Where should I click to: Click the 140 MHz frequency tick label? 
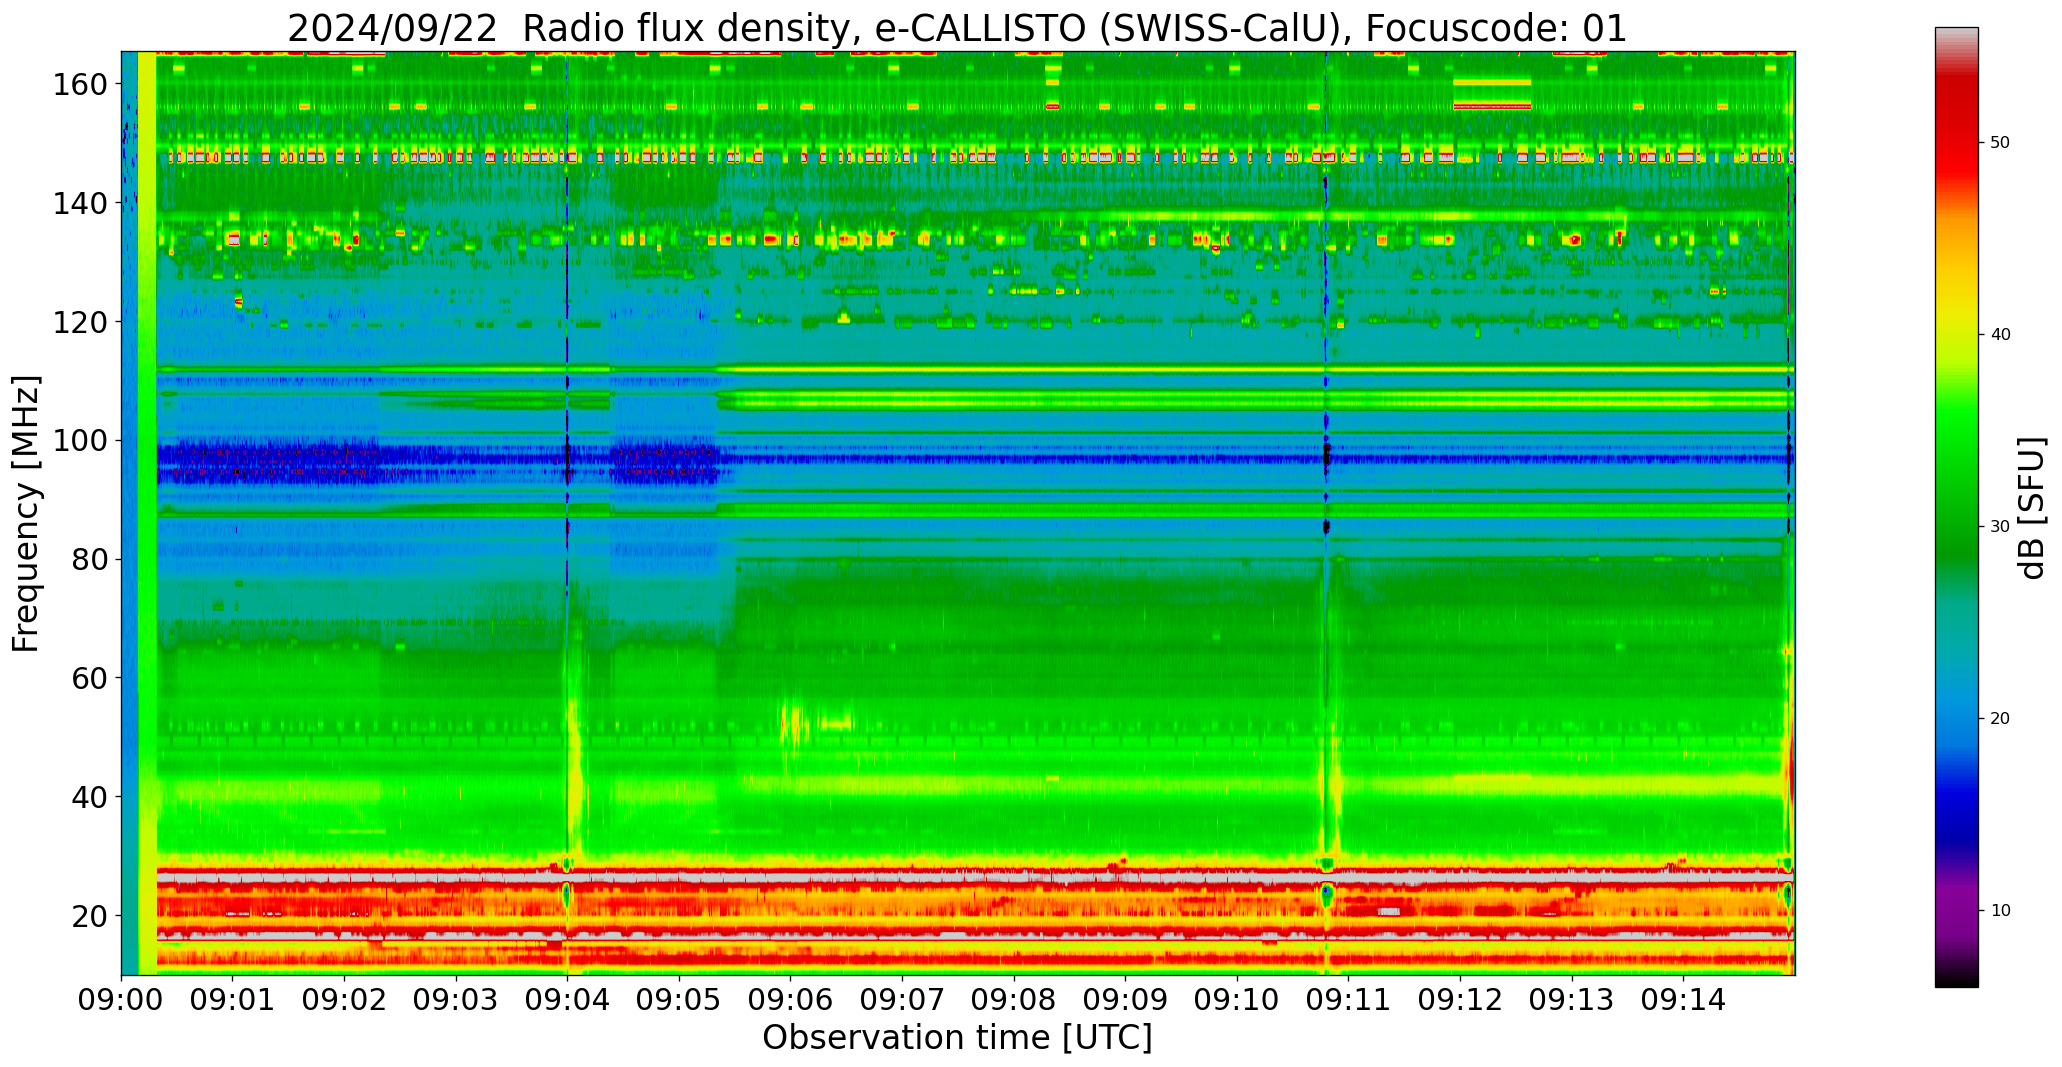coord(80,203)
